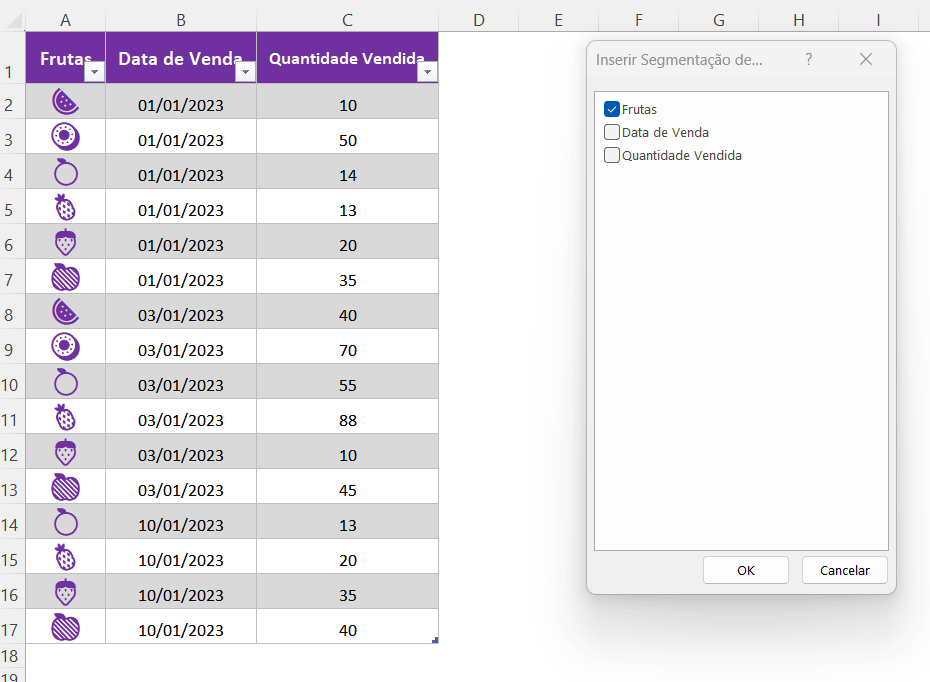This screenshot has height=682, width=930.
Task: Open help with the dialog's question mark icon
Action: pyautogui.click(x=809, y=60)
